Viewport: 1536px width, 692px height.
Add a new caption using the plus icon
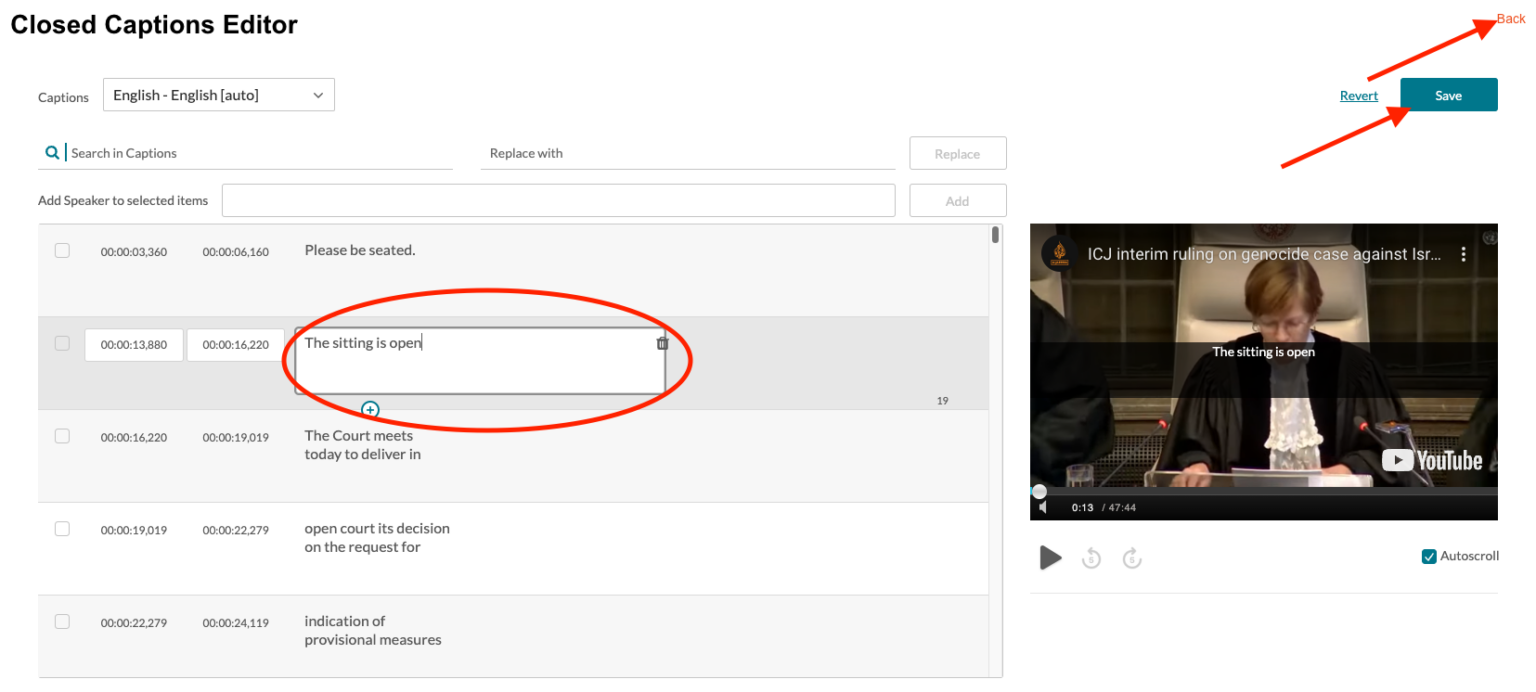[370, 409]
